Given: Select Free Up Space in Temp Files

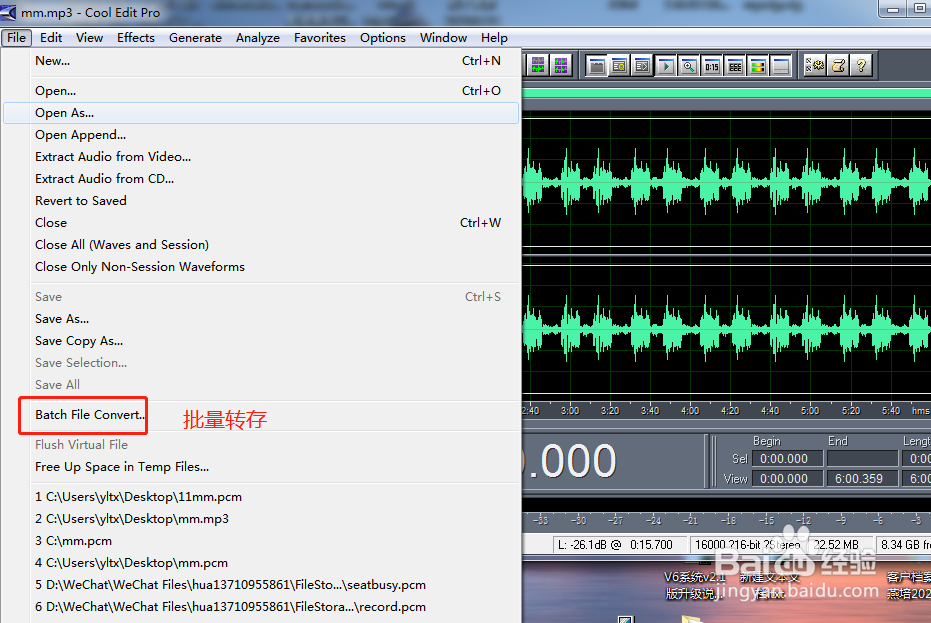Looking at the screenshot, I should 122,466.
